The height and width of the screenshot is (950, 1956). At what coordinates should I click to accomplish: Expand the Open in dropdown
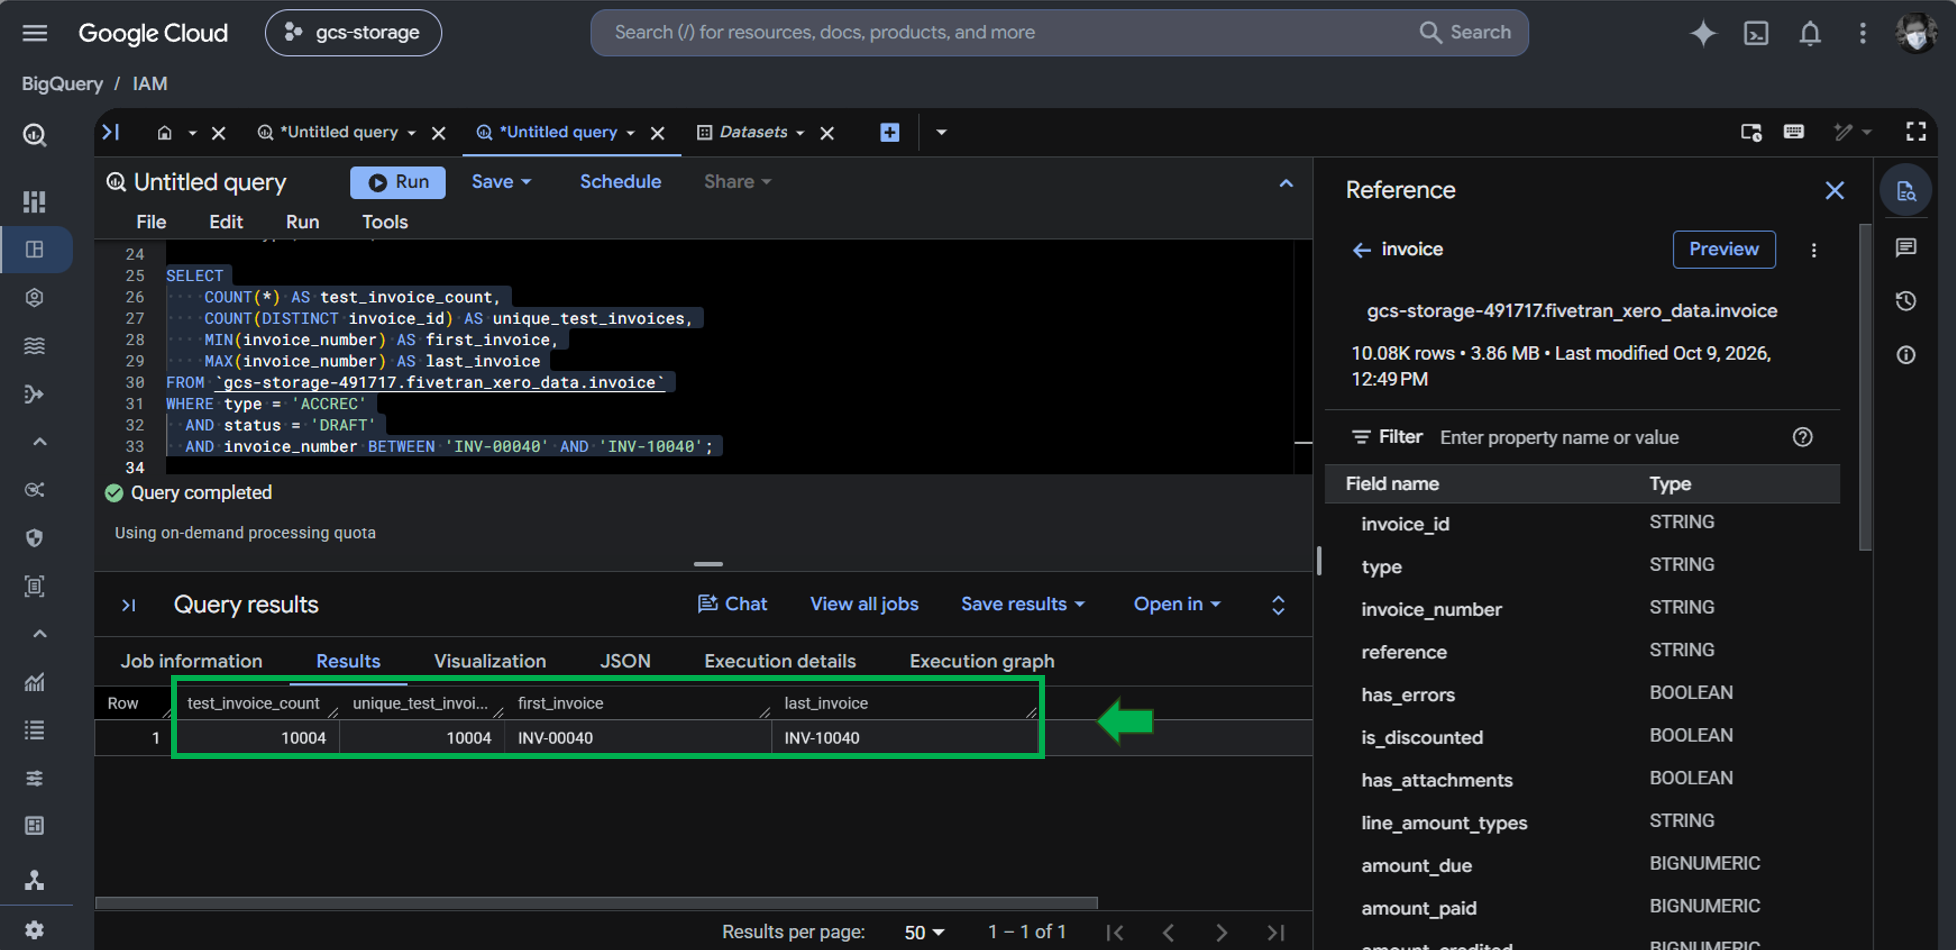(1176, 604)
